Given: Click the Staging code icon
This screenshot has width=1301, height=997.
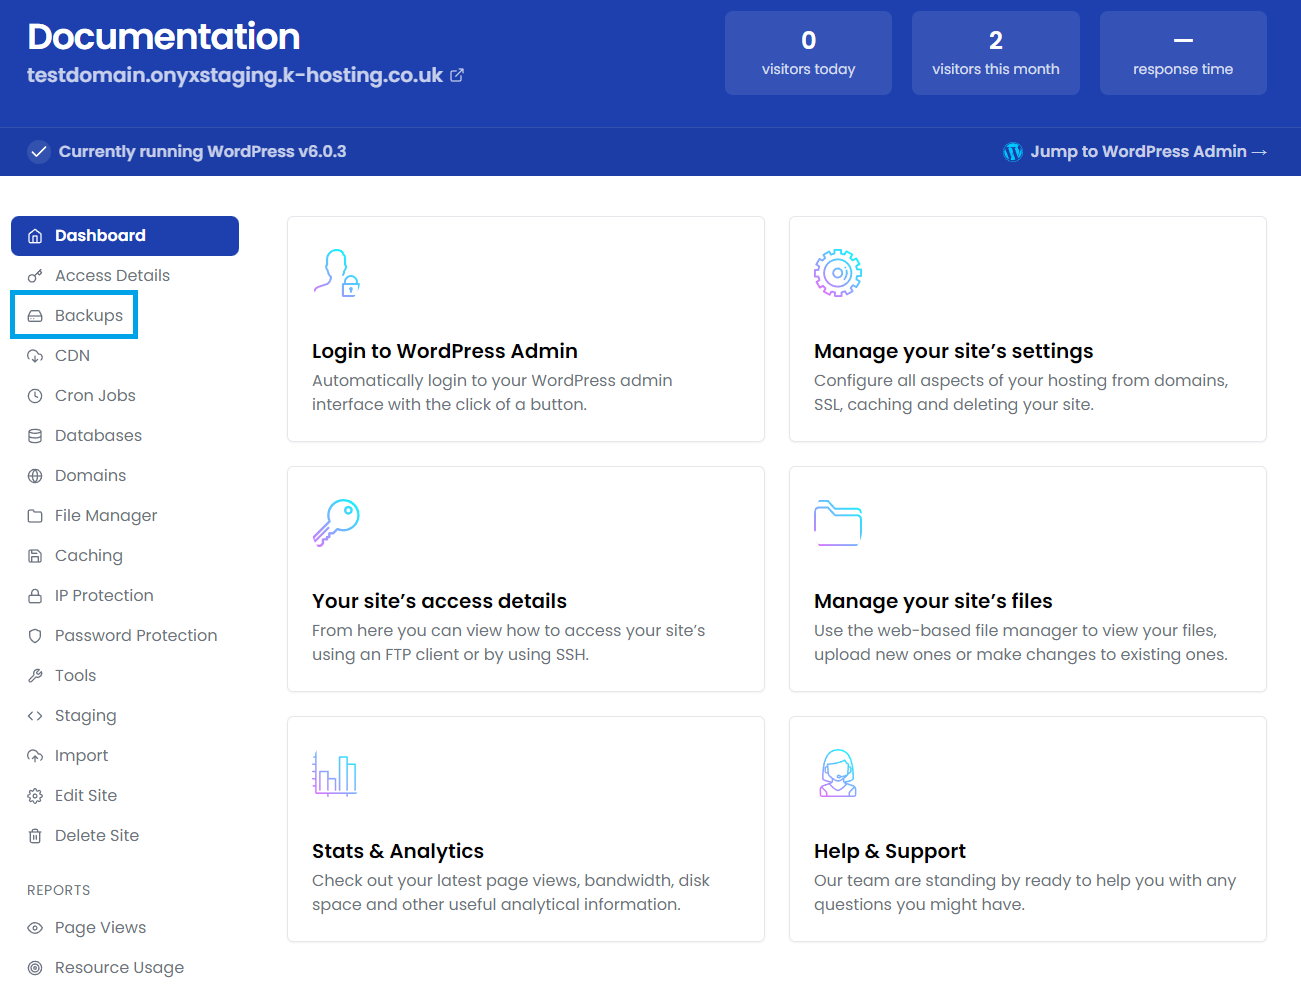Looking at the screenshot, I should [36, 715].
